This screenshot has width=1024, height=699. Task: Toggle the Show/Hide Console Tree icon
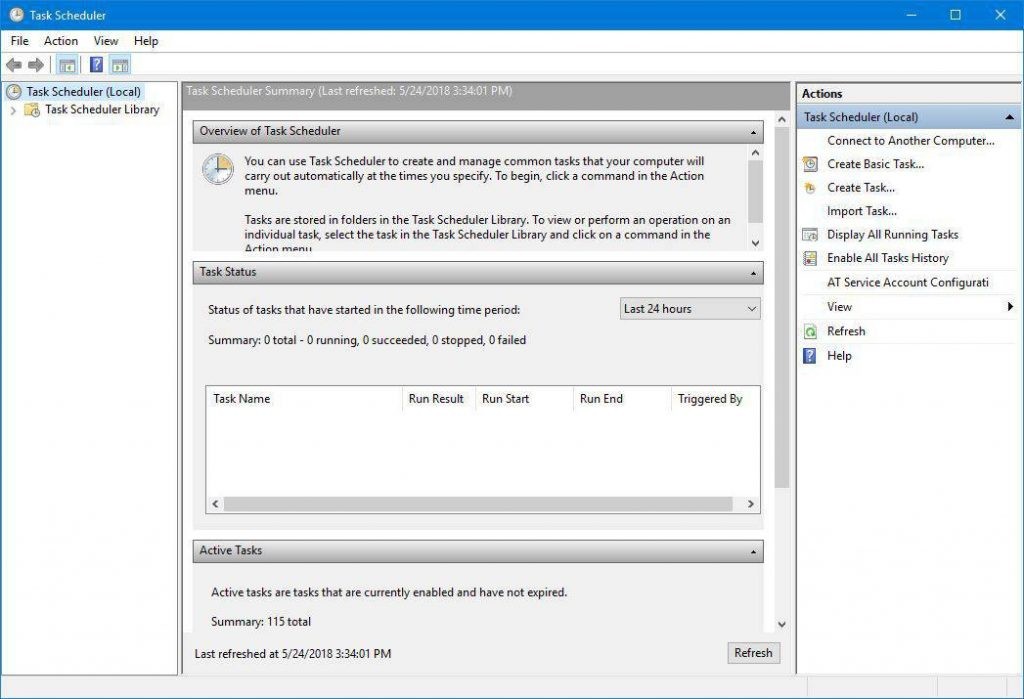click(67, 65)
